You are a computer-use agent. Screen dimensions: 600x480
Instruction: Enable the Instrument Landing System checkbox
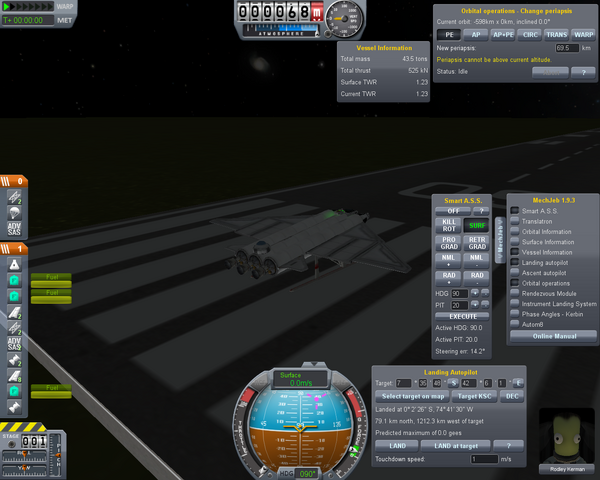[515, 304]
